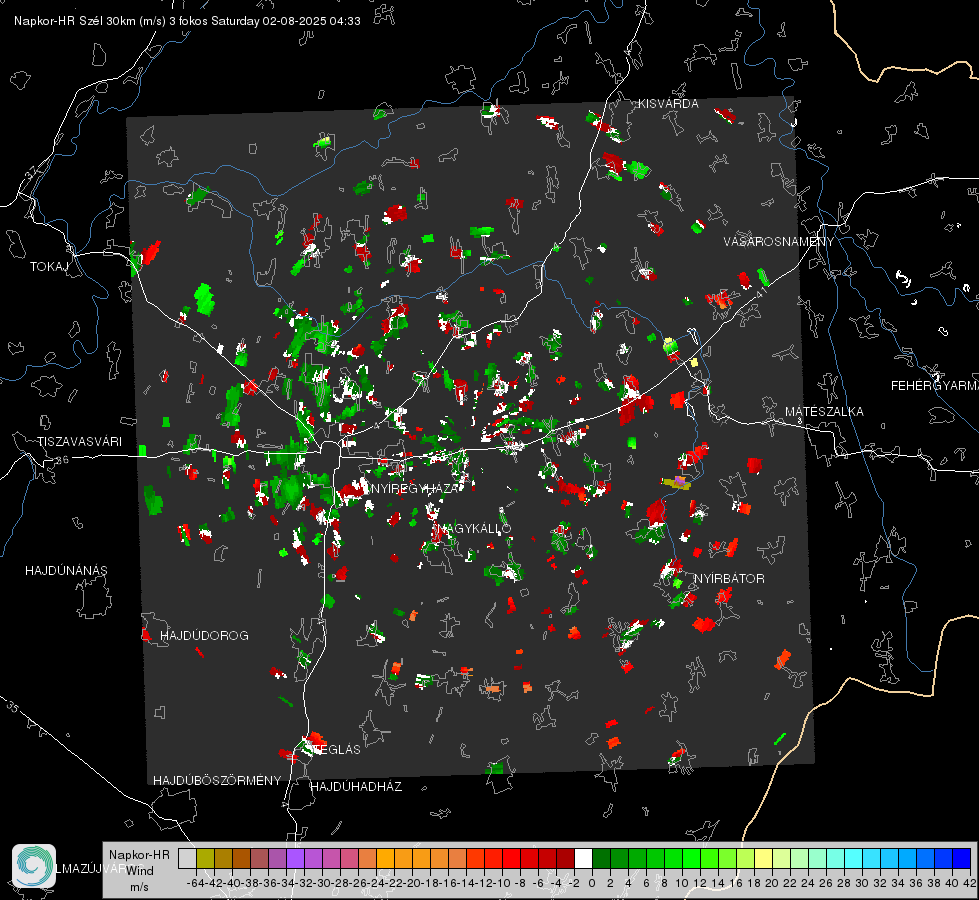Click the HAJDÚBÖSZÖRMÉNY label
979x900 pixels.
217,781
